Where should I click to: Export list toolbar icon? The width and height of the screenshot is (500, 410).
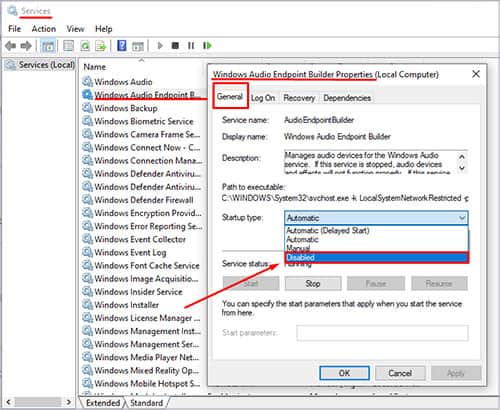tap(100, 46)
